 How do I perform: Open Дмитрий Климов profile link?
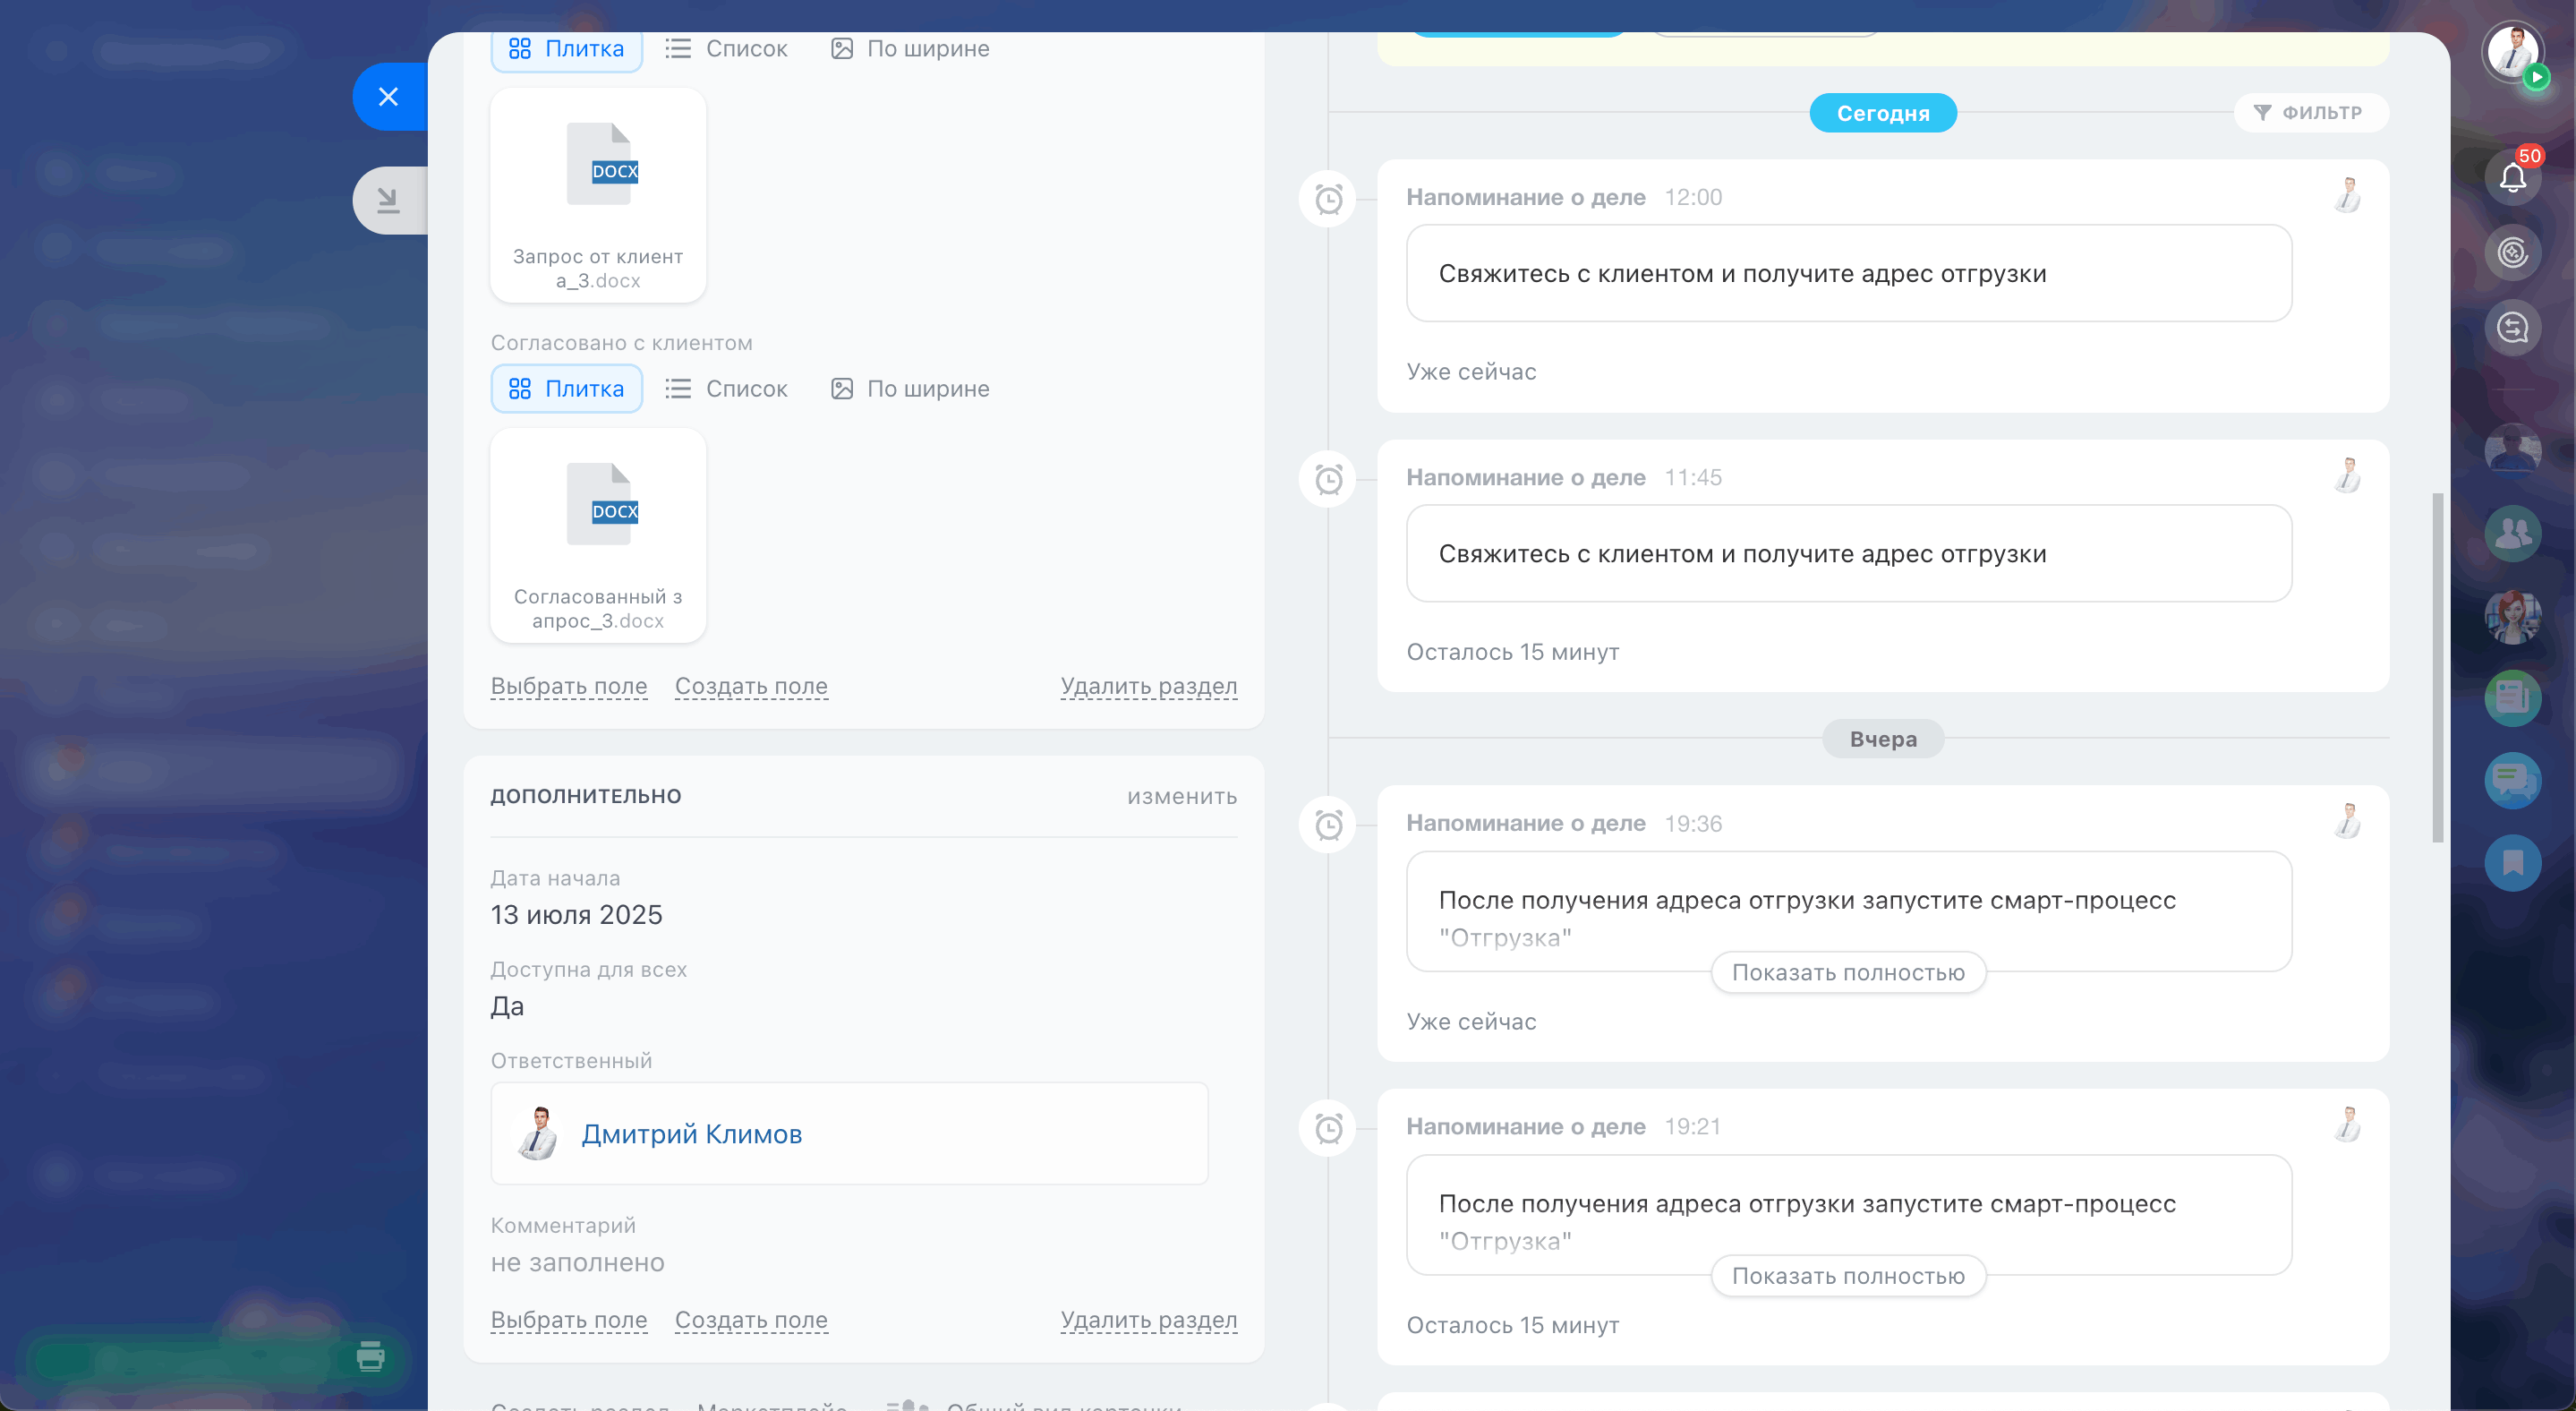point(691,1133)
